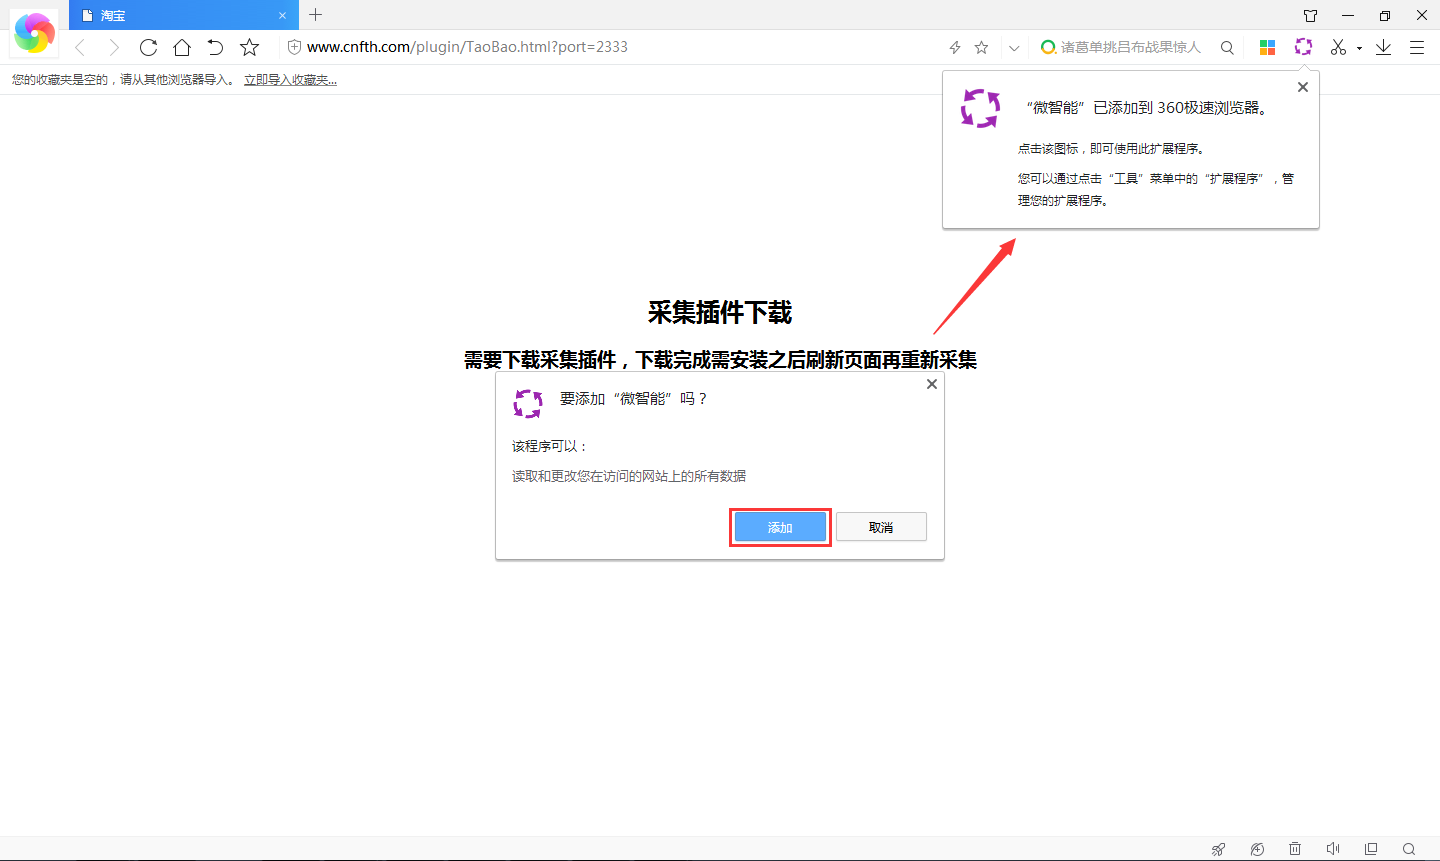Open the skin changer shirt icon
Screen dimensions: 1440x861
(x=1310, y=15)
